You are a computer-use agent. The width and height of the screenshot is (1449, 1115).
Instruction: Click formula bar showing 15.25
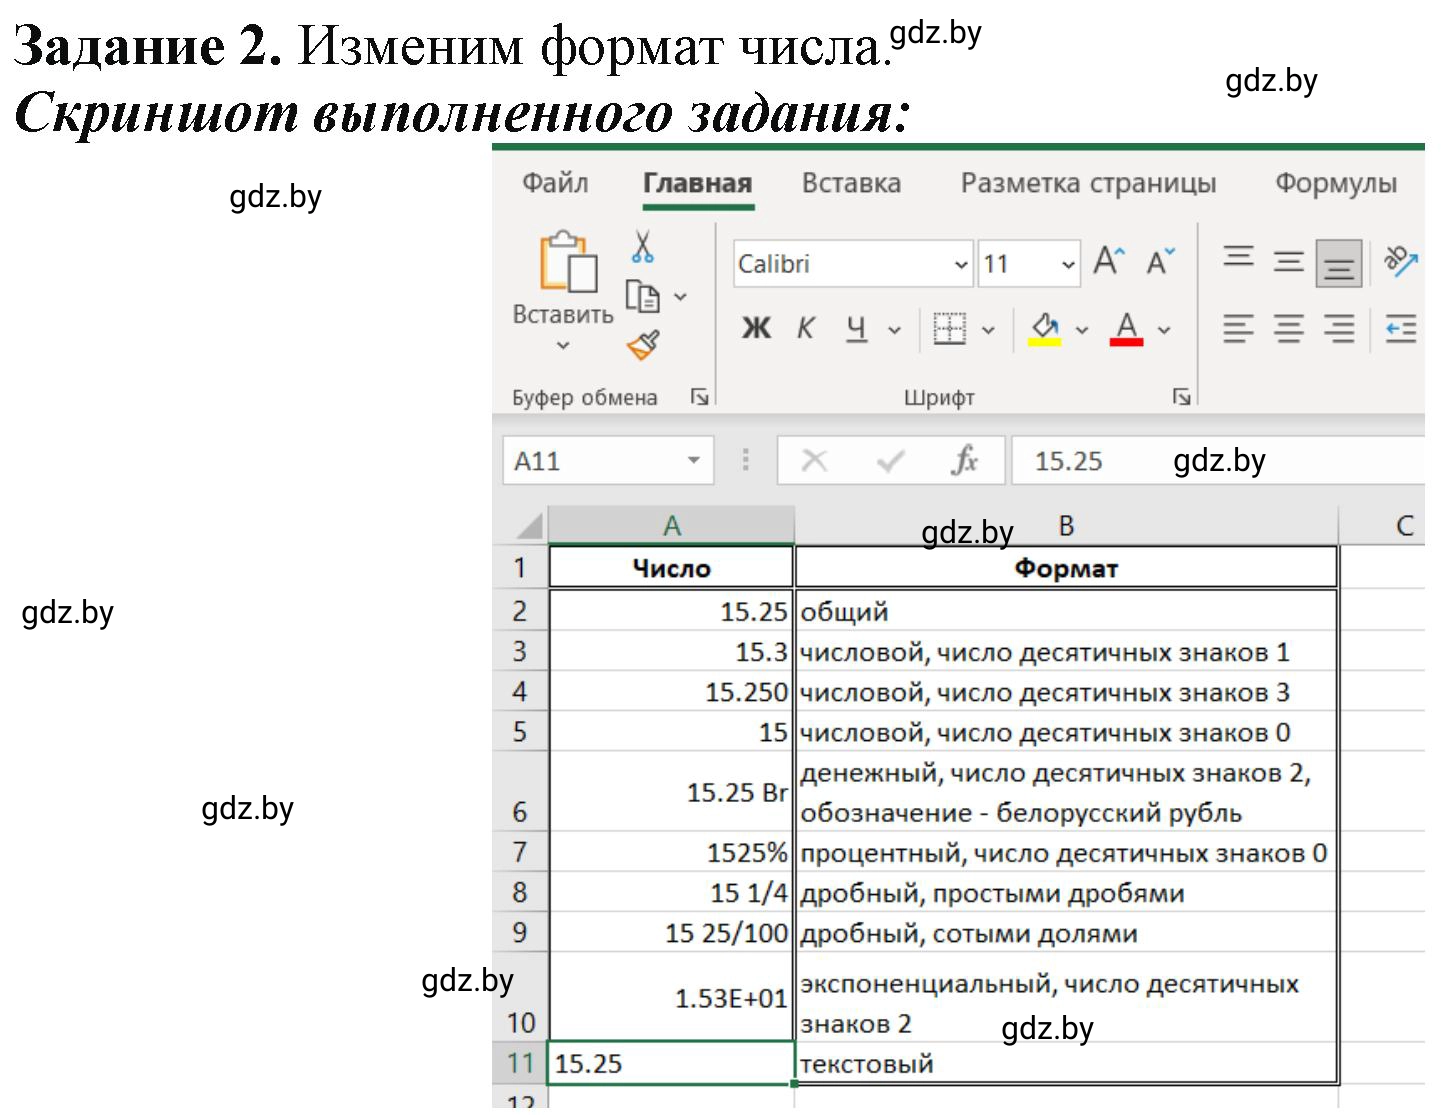(1218, 461)
